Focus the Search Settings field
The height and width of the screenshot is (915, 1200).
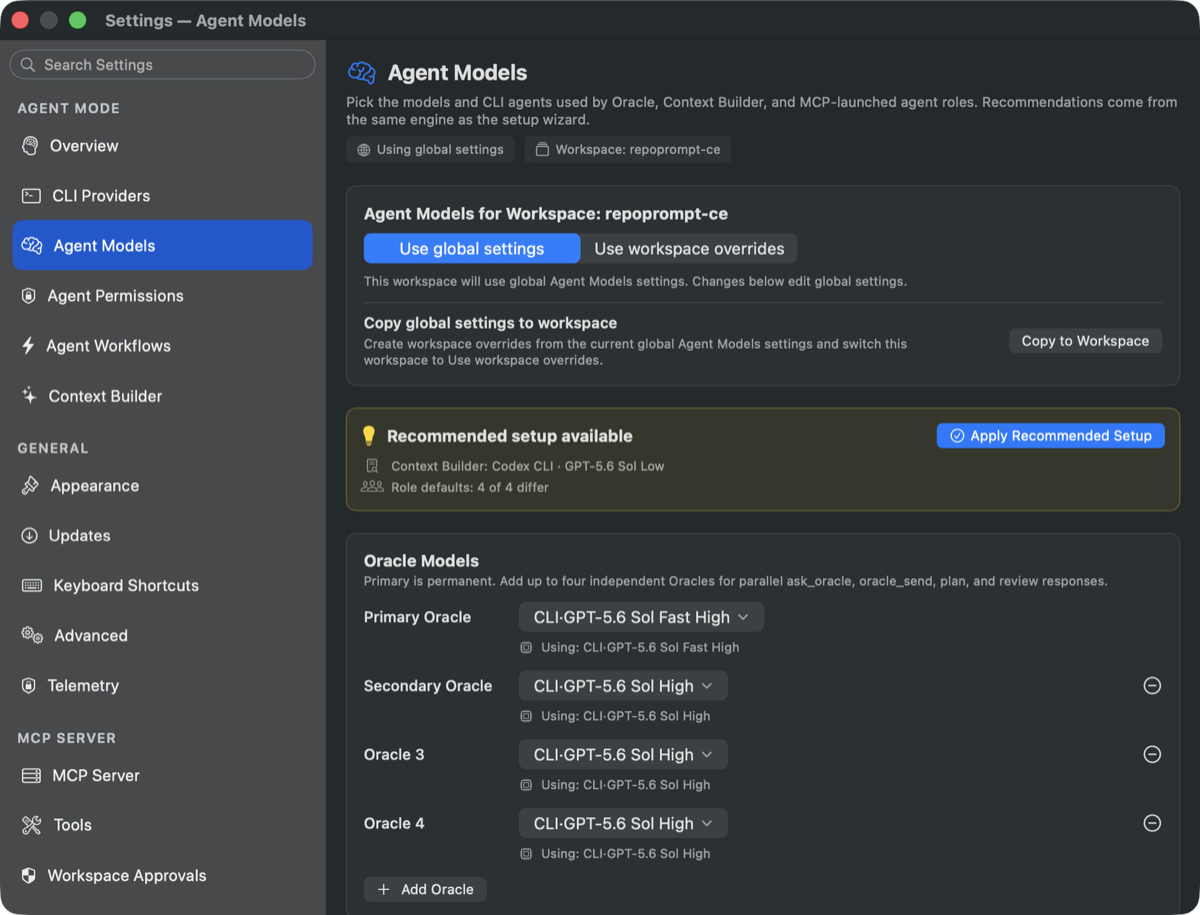(x=162, y=65)
